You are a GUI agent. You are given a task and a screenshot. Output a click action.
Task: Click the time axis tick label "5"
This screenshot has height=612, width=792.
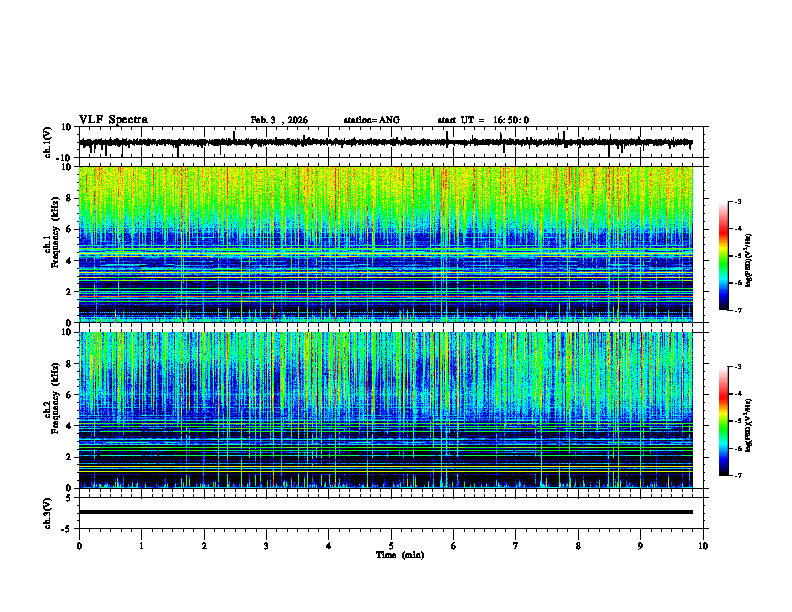click(x=391, y=546)
